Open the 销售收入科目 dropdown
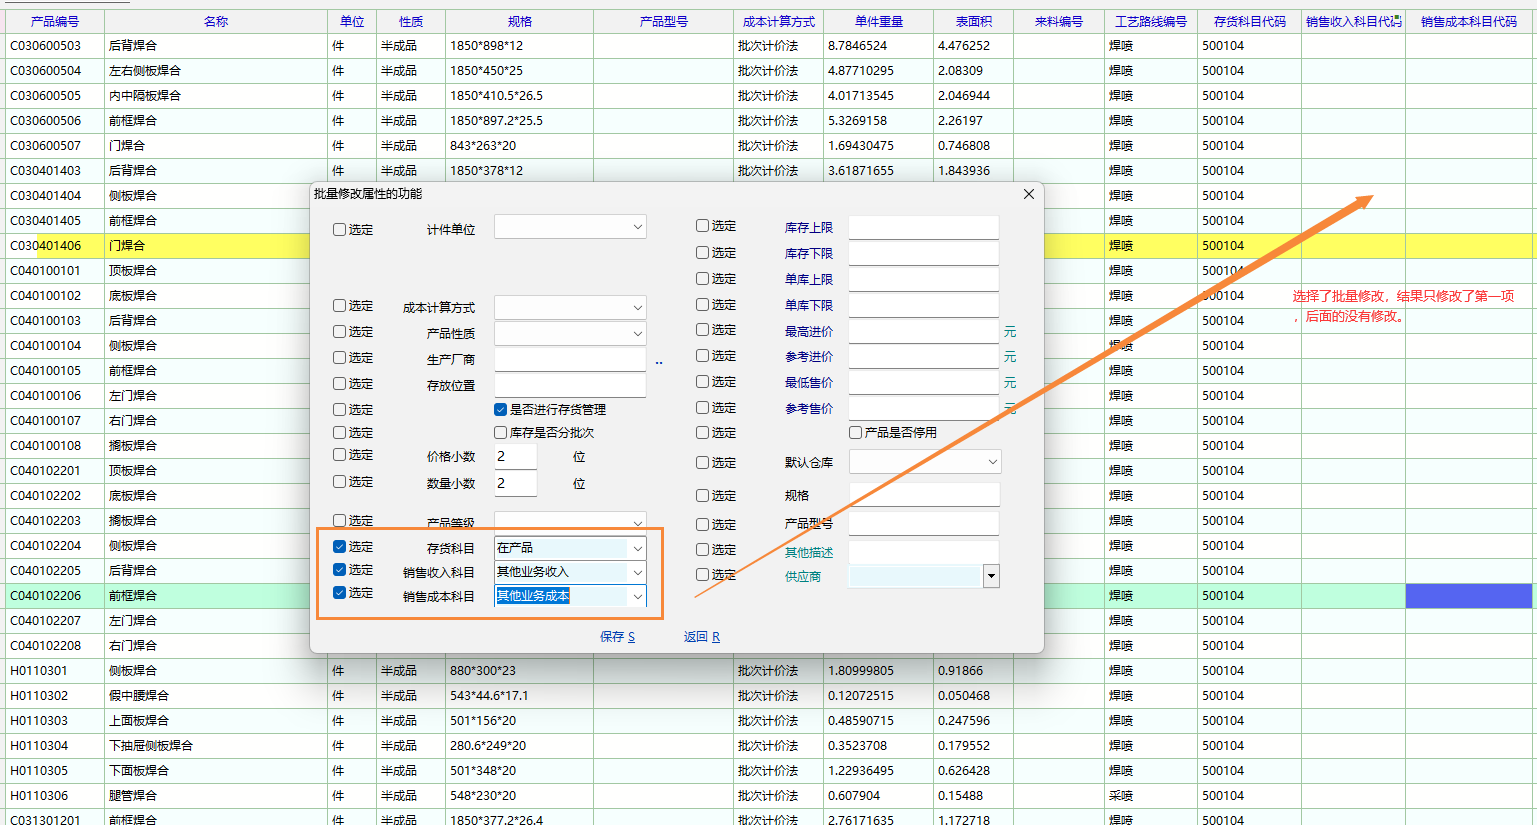 [x=637, y=572]
